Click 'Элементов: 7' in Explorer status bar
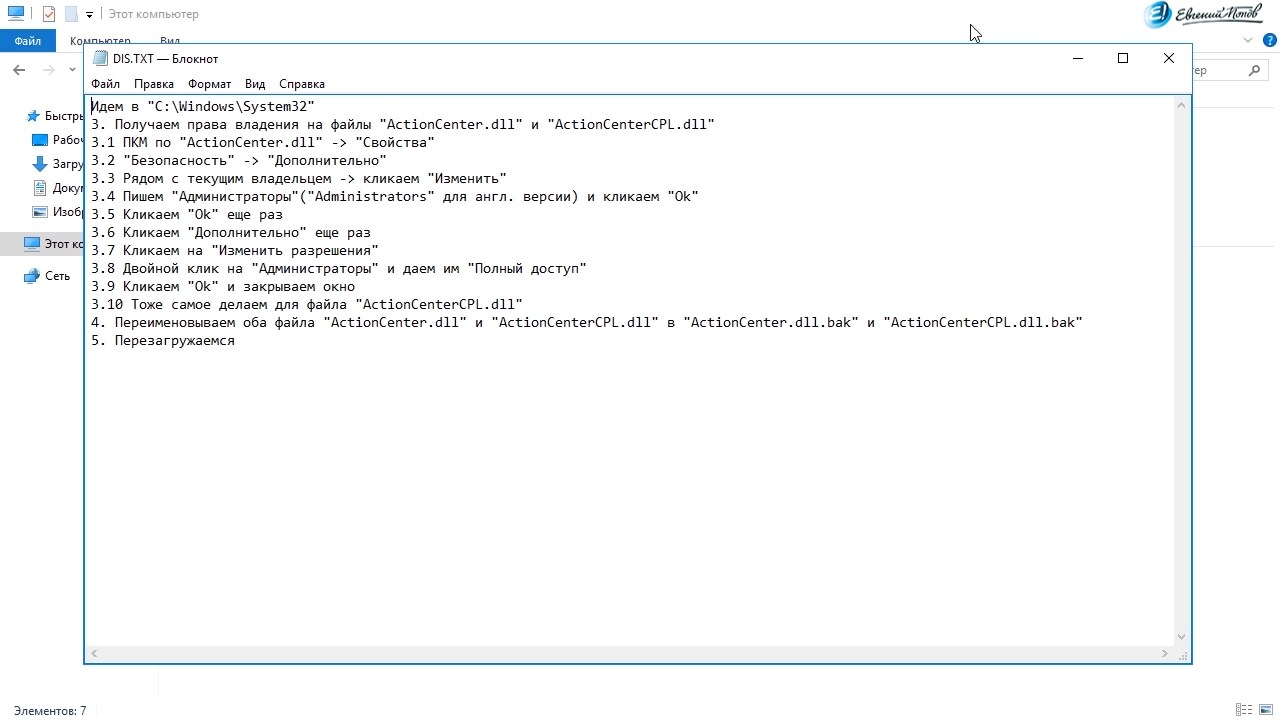The image size is (1280, 720). (50, 711)
